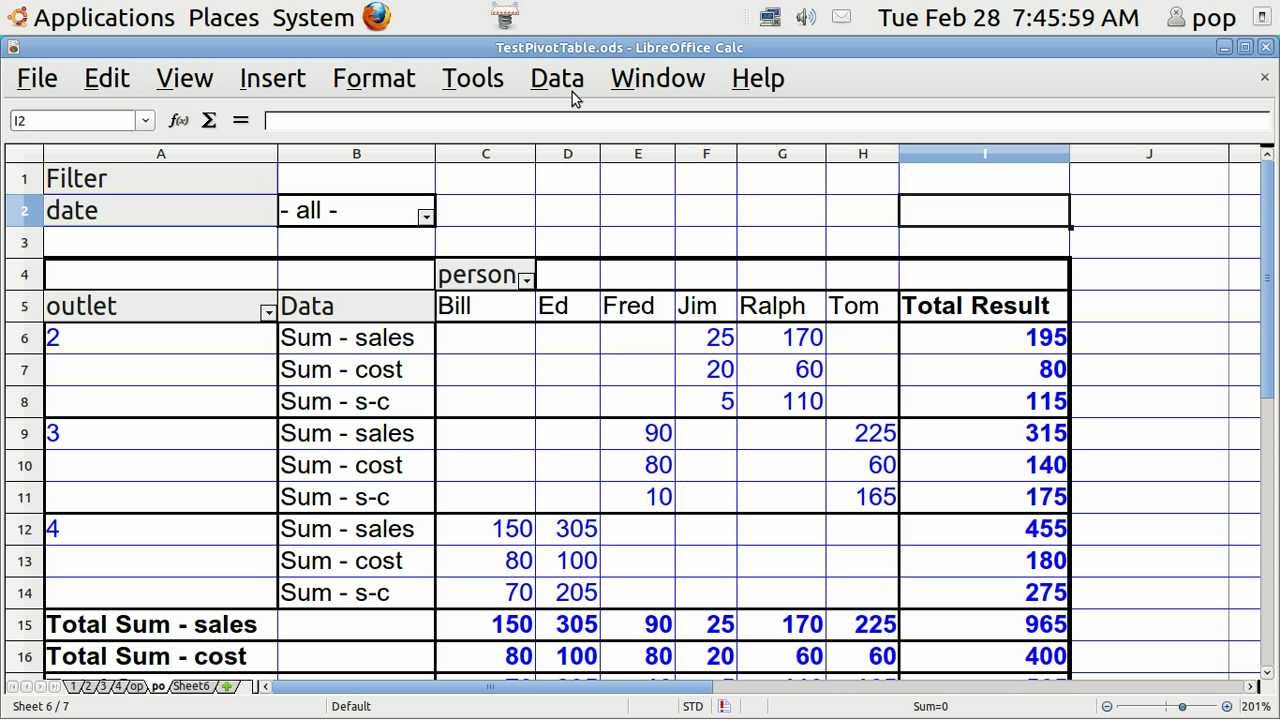
Task: Select the Ralph column header cell
Action: coord(782,306)
